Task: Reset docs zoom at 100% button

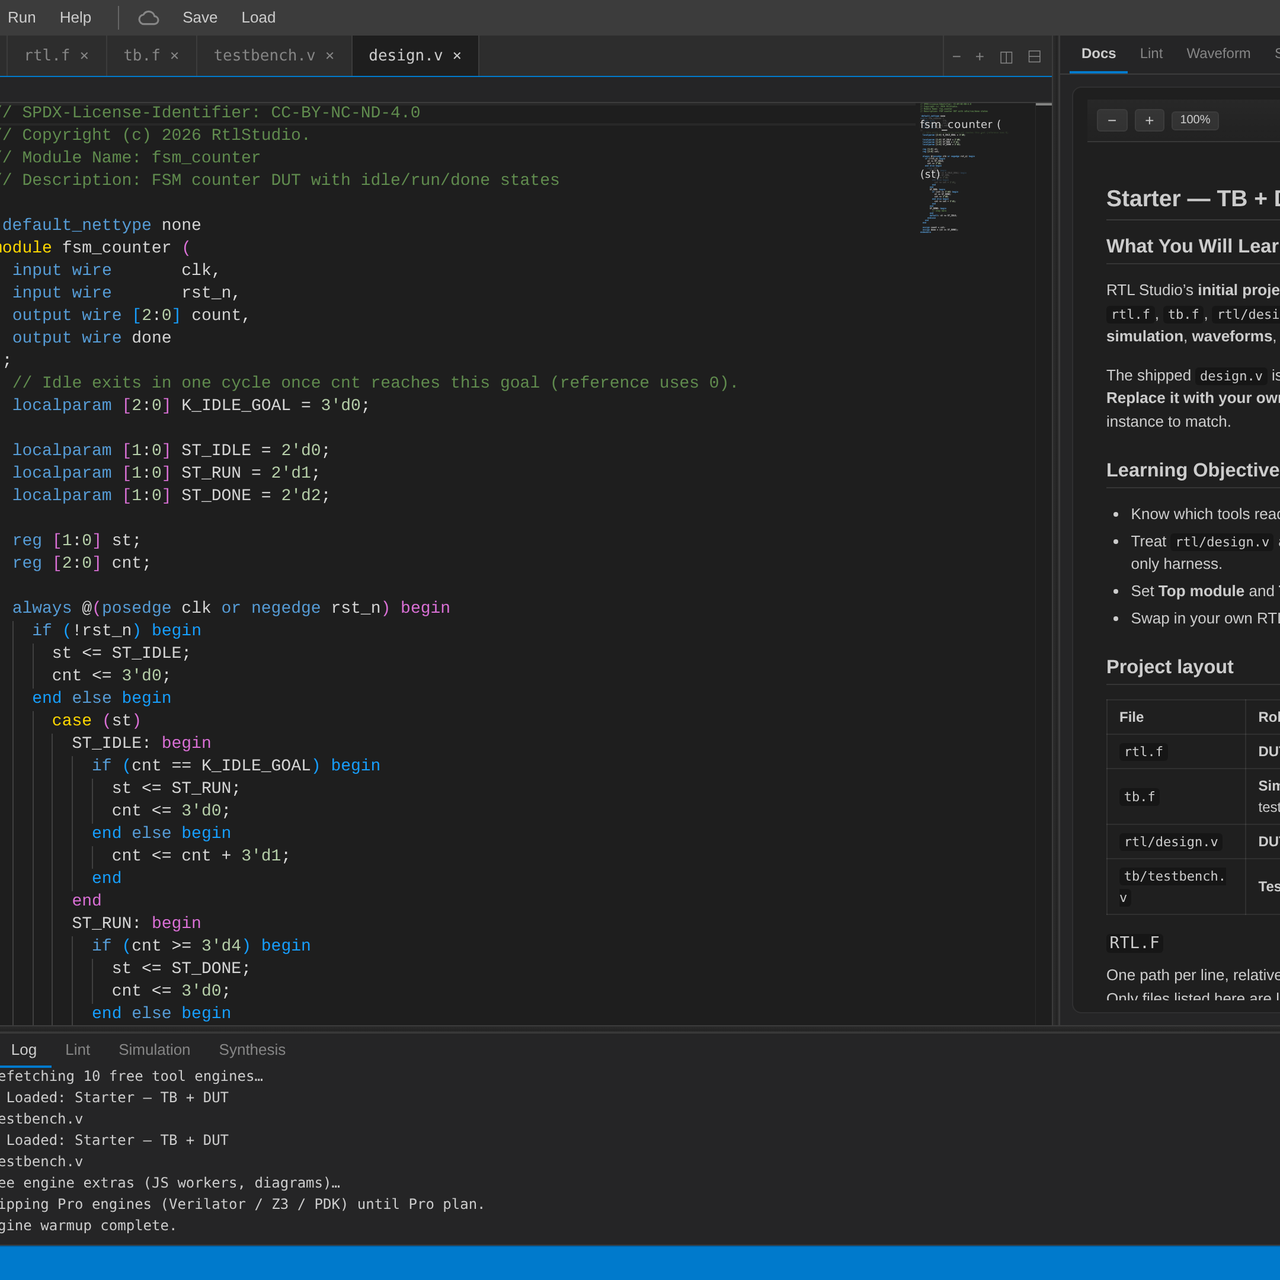Action: click(1195, 120)
